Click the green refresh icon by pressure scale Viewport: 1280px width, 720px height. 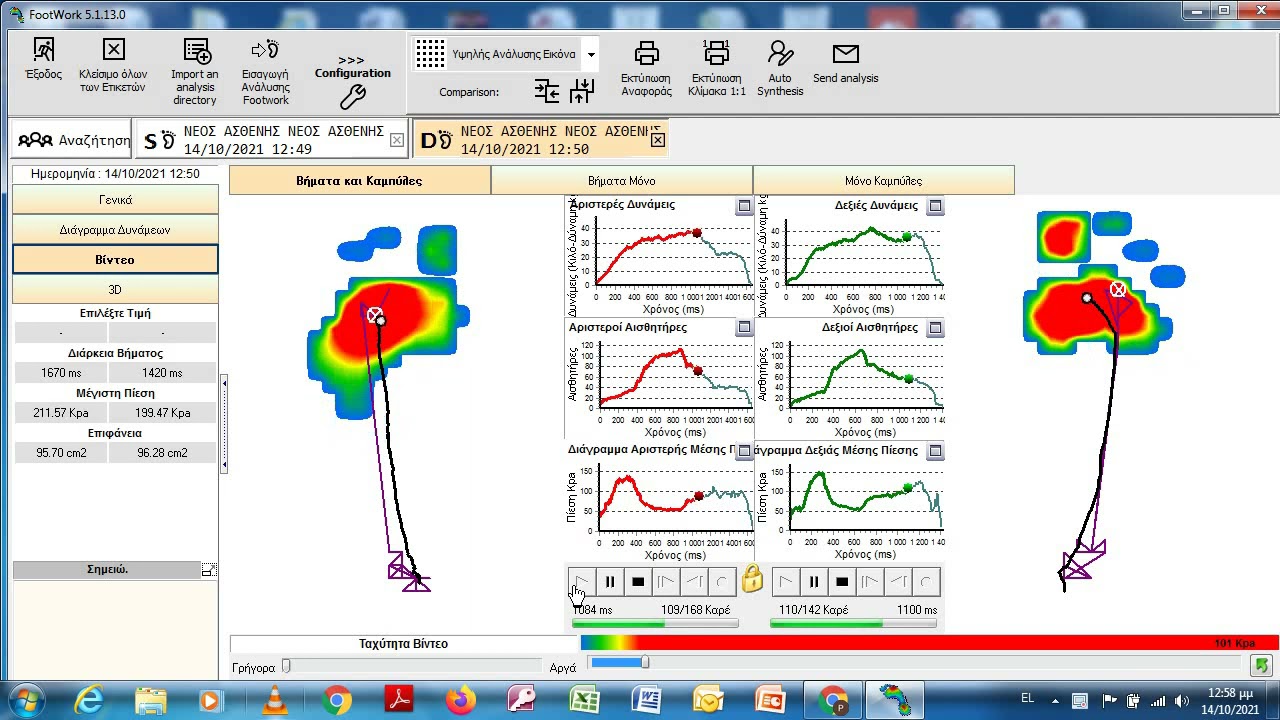(x=1261, y=665)
